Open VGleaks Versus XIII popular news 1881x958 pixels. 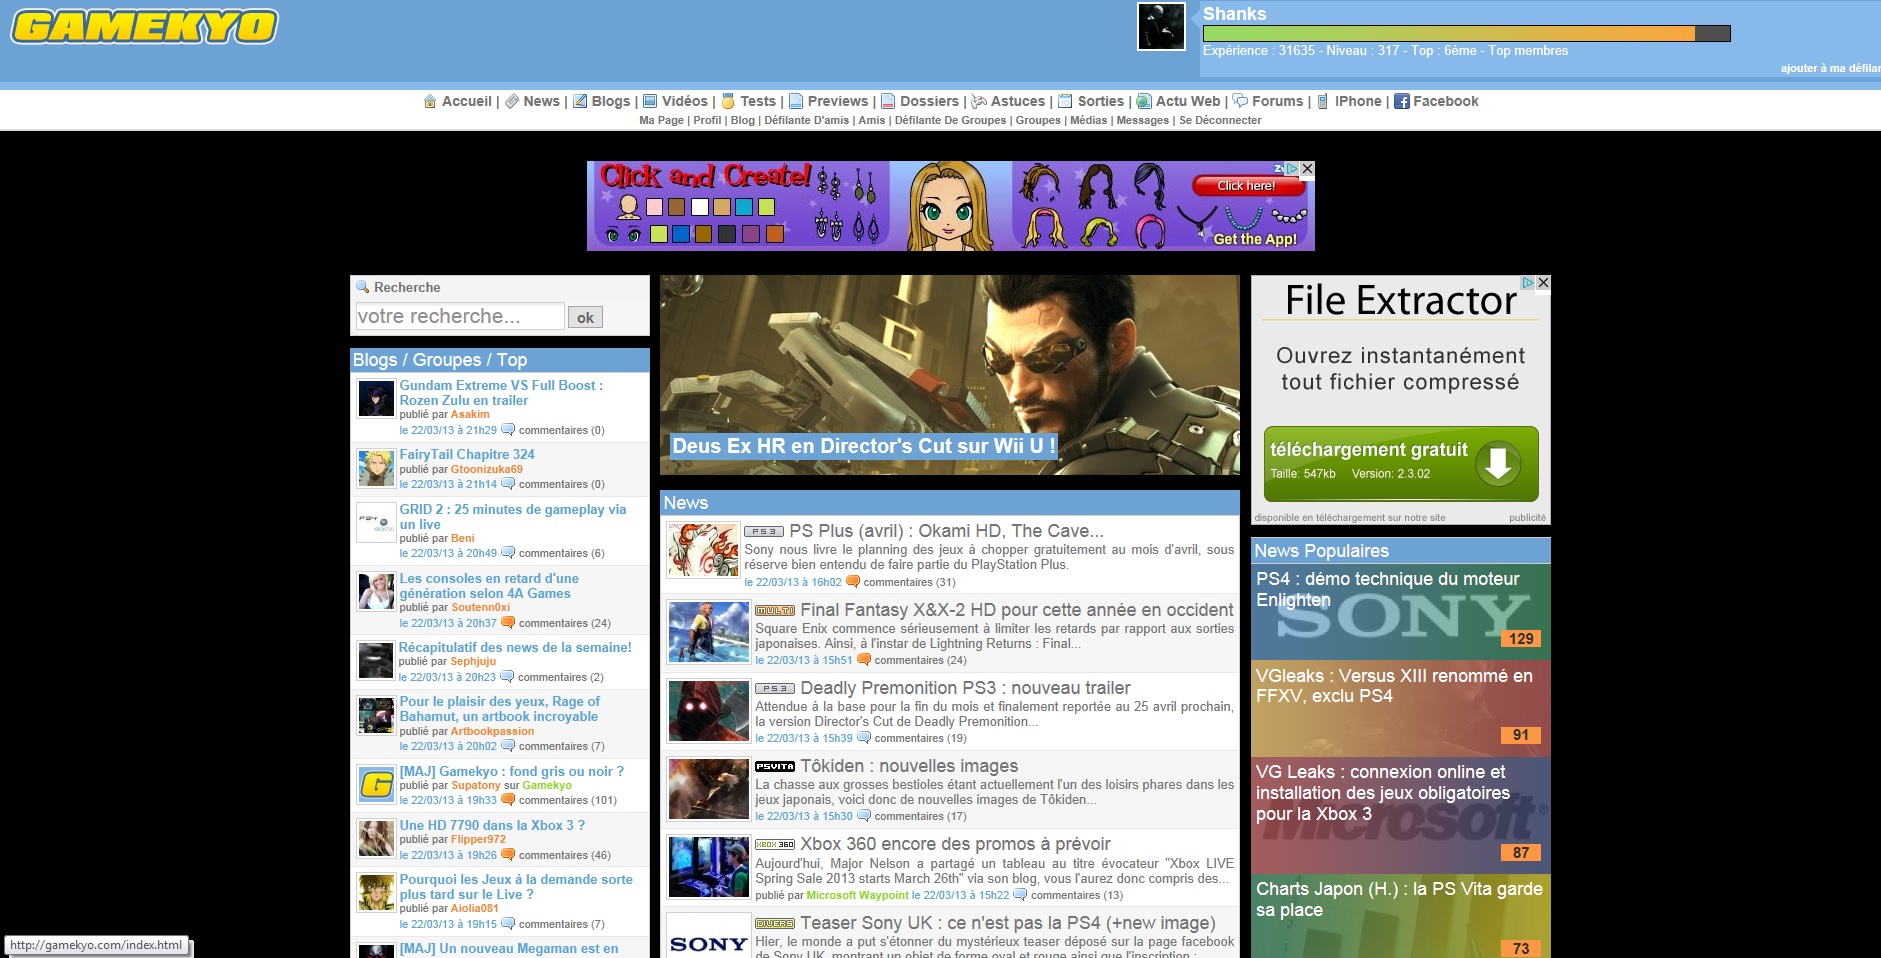1401,708
